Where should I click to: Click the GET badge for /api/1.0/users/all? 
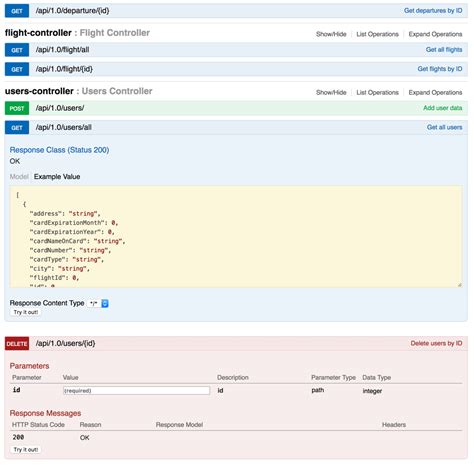point(17,128)
